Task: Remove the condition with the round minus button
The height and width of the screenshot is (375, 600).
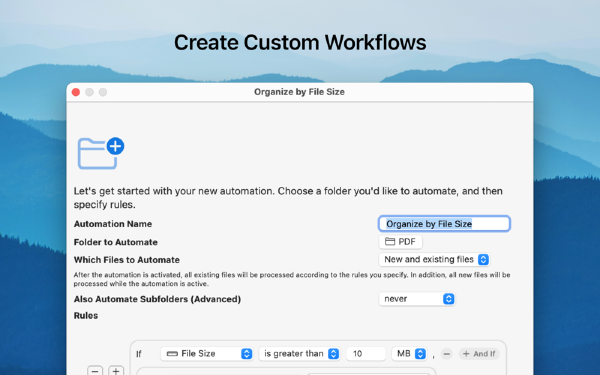Action: (x=446, y=354)
